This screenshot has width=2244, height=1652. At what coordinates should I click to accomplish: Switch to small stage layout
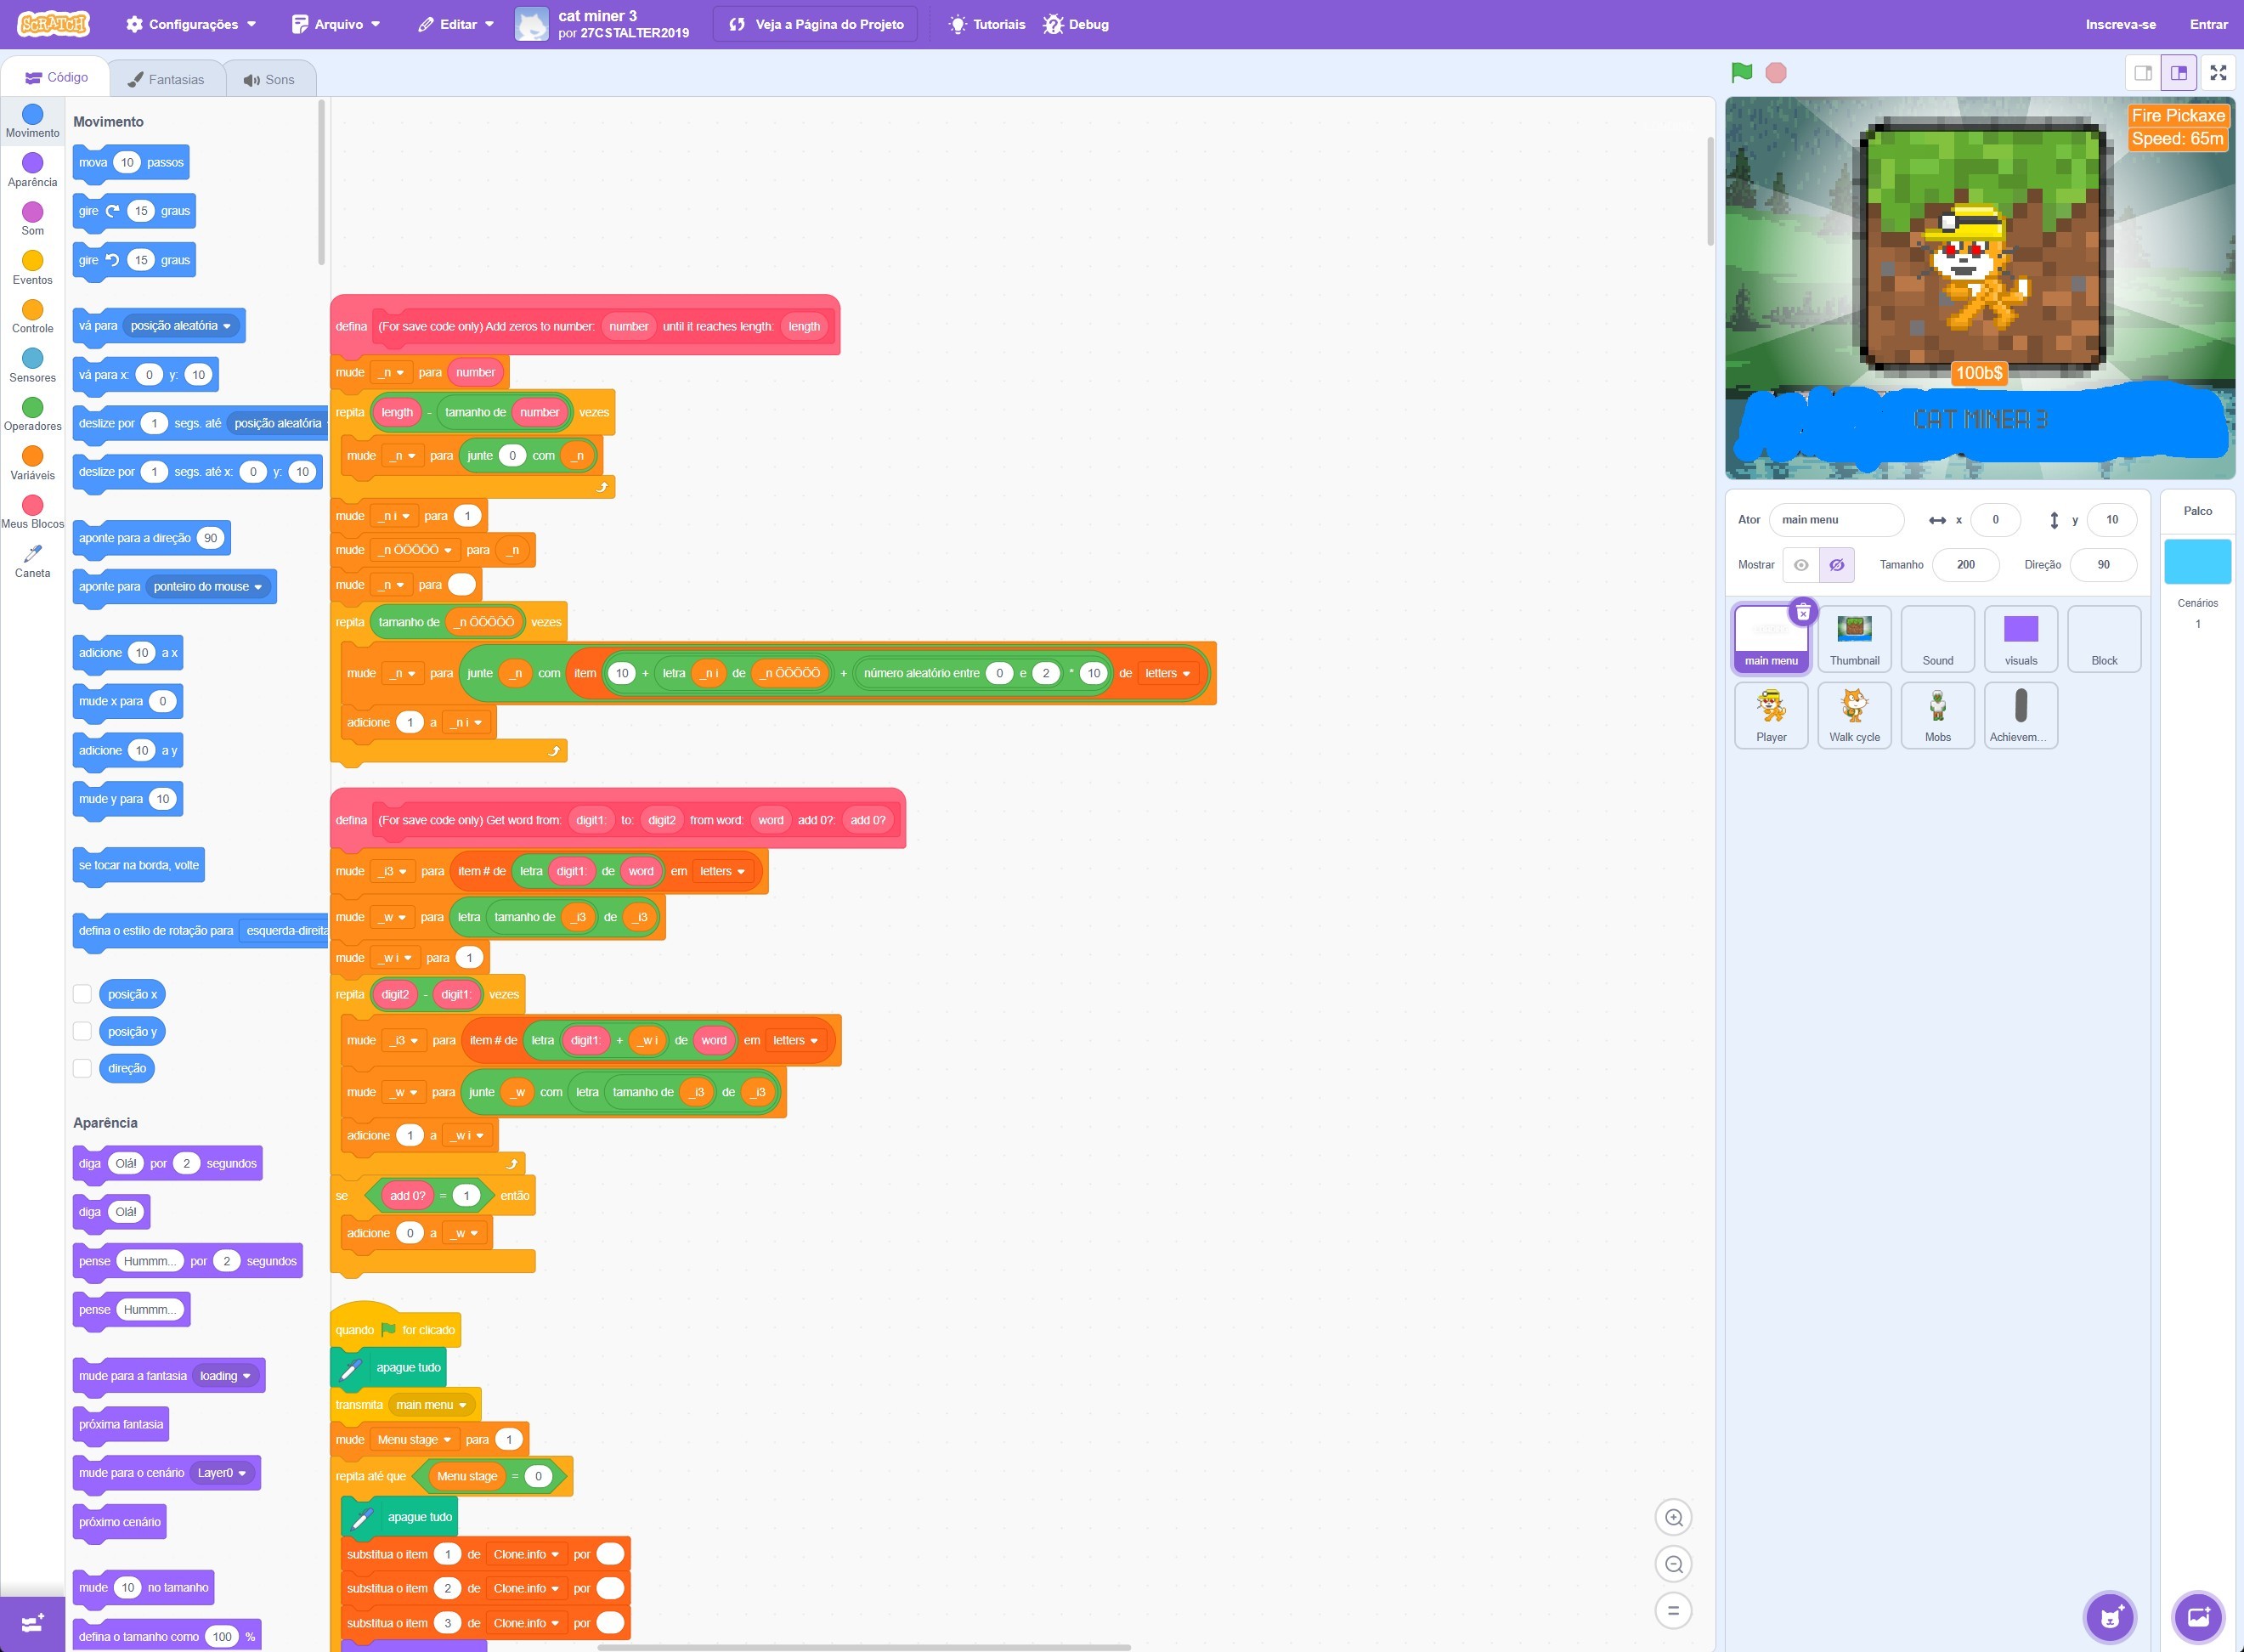2142,72
